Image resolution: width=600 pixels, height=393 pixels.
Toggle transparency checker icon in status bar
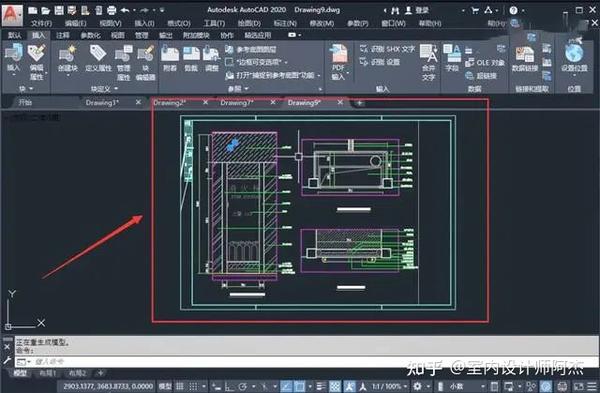point(335,386)
